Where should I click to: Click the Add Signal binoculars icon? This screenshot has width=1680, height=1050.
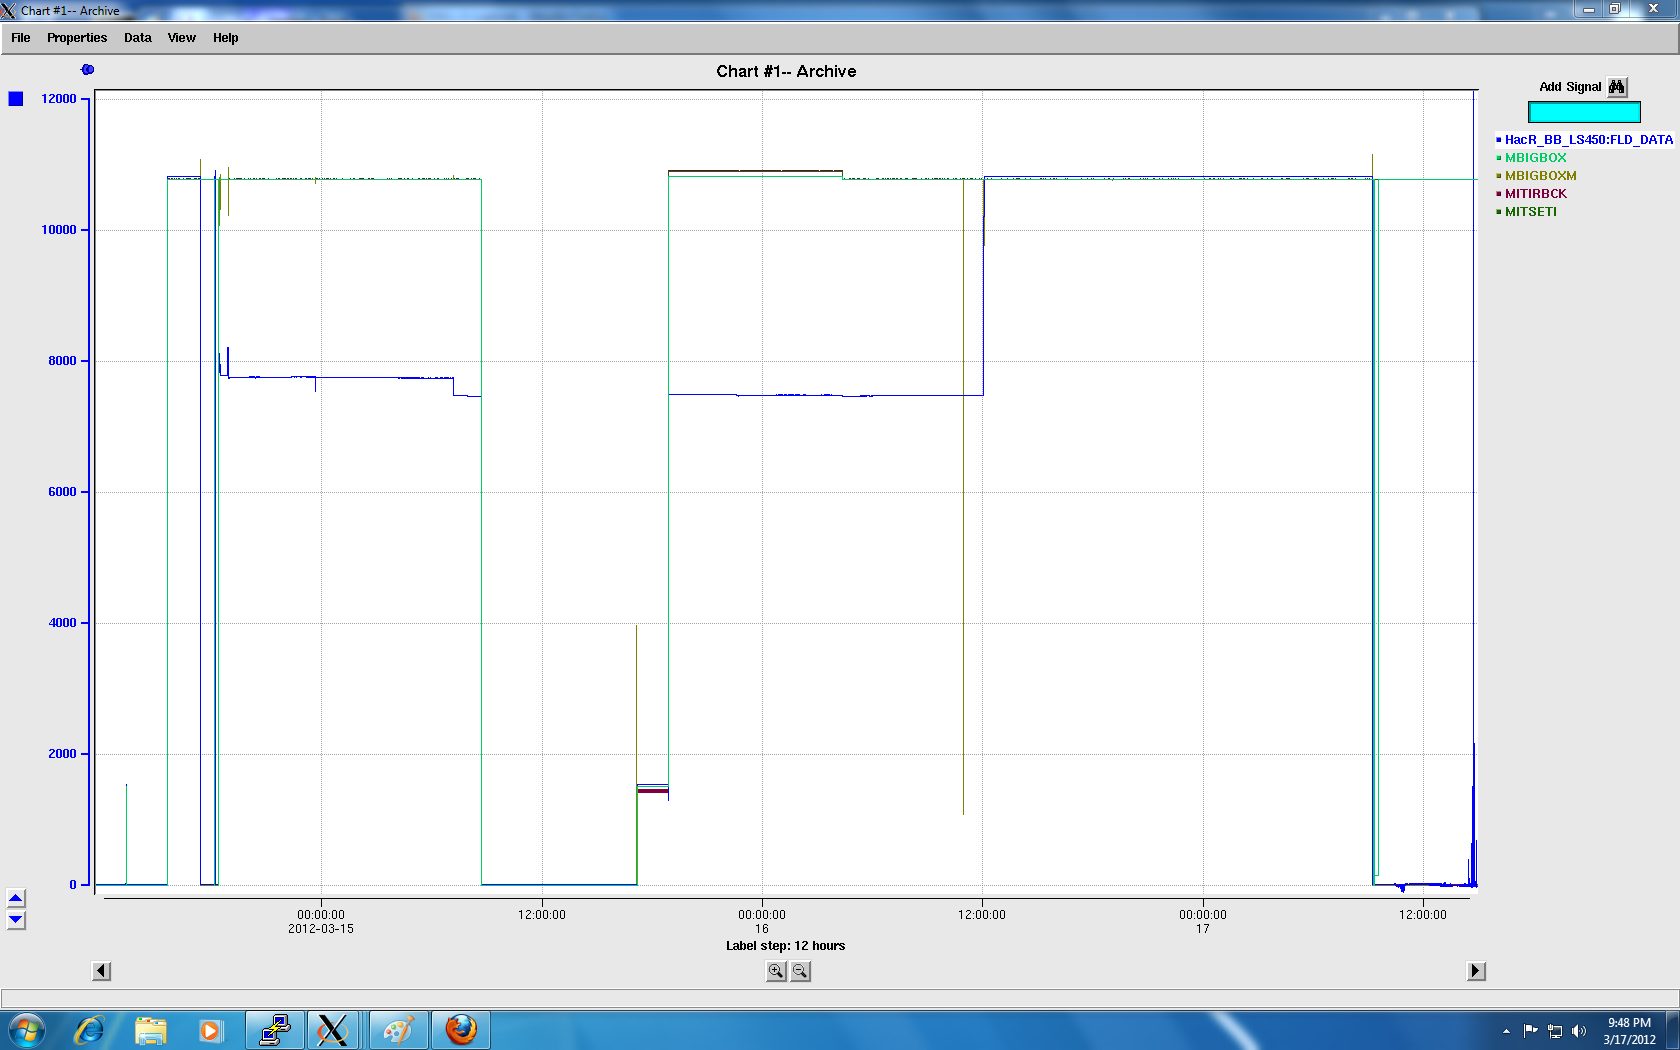tap(1617, 87)
